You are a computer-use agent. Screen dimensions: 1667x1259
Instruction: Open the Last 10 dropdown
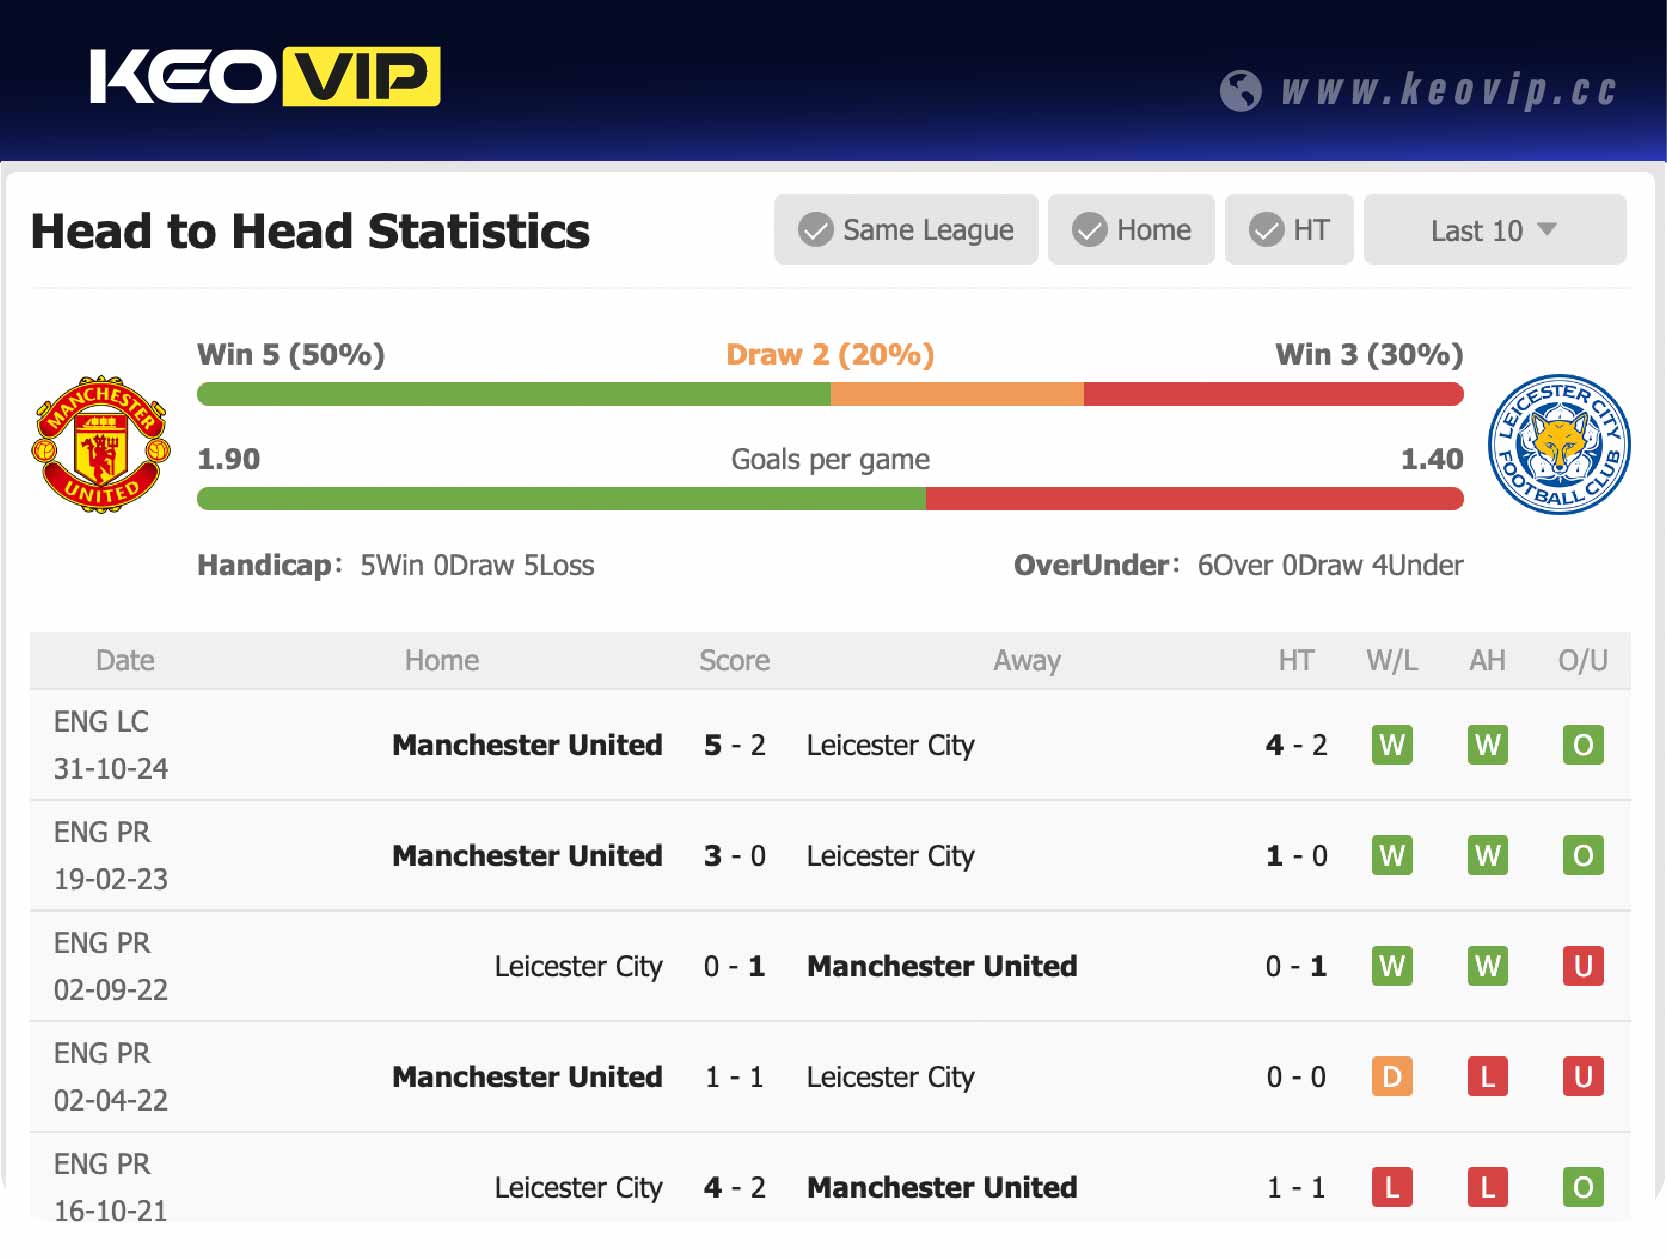[1494, 230]
